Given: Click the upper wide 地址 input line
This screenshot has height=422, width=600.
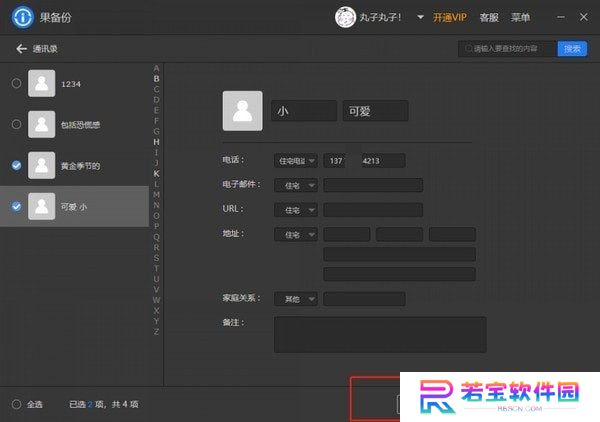Looking at the screenshot, I should tap(399, 254).
